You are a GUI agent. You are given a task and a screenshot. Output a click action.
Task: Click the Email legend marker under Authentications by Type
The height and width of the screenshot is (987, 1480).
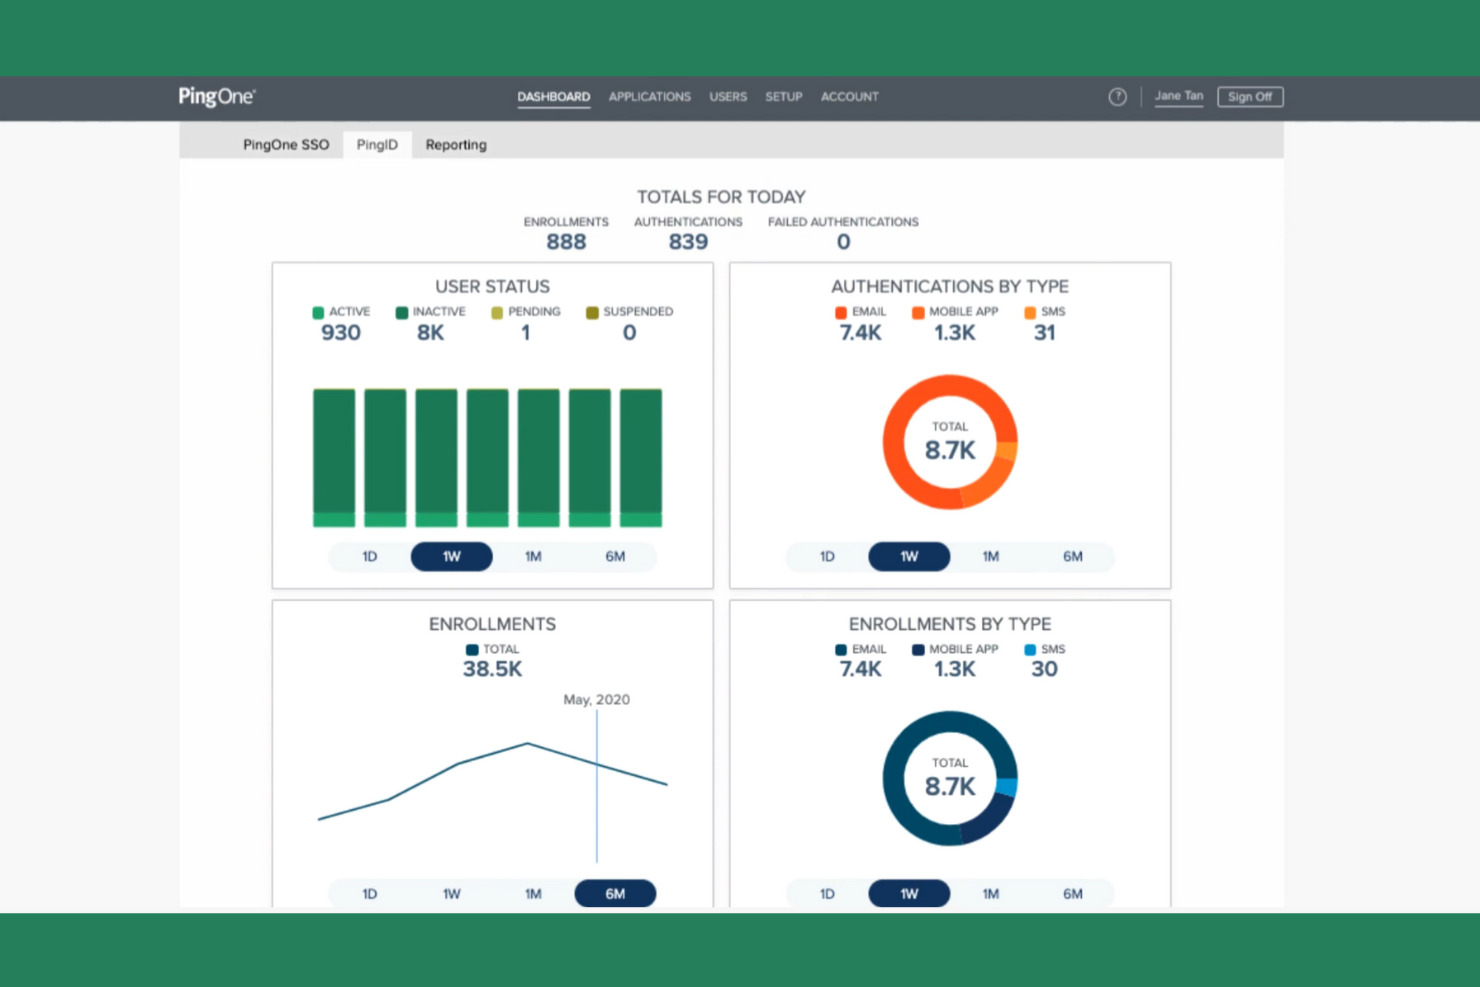pos(839,312)
